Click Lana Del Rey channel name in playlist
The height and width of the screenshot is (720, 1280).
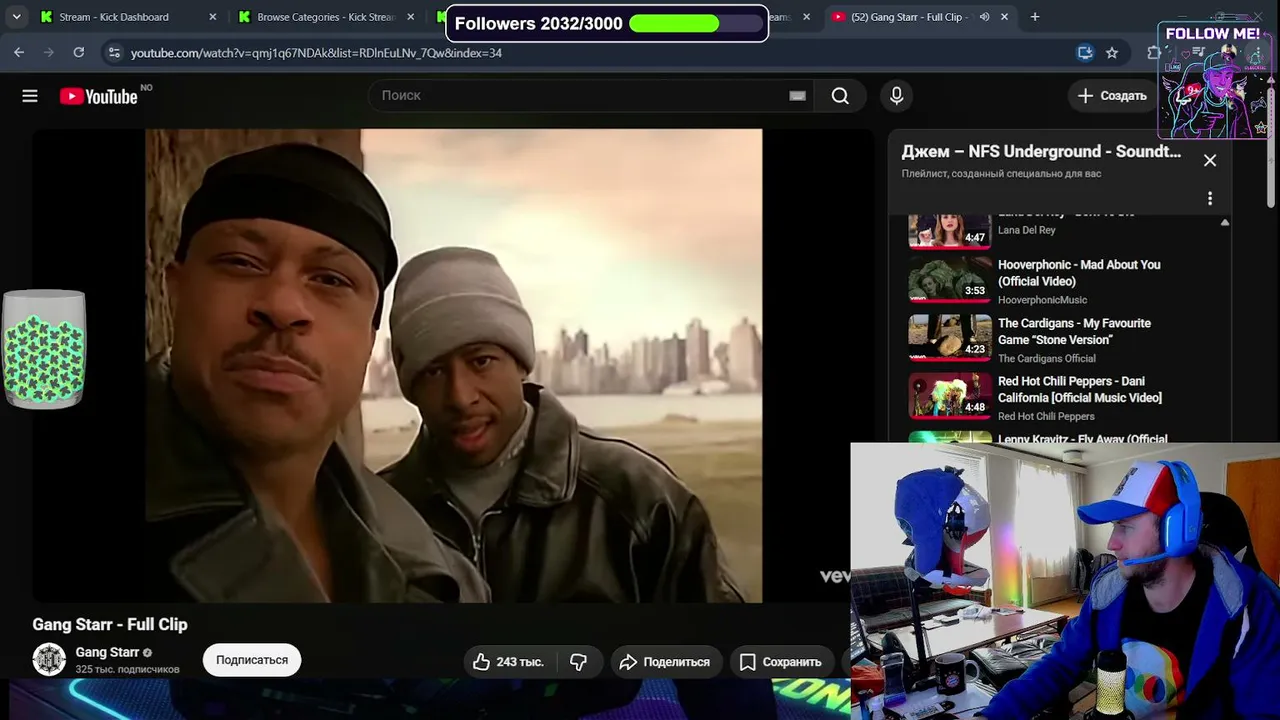pos(1027,230)
